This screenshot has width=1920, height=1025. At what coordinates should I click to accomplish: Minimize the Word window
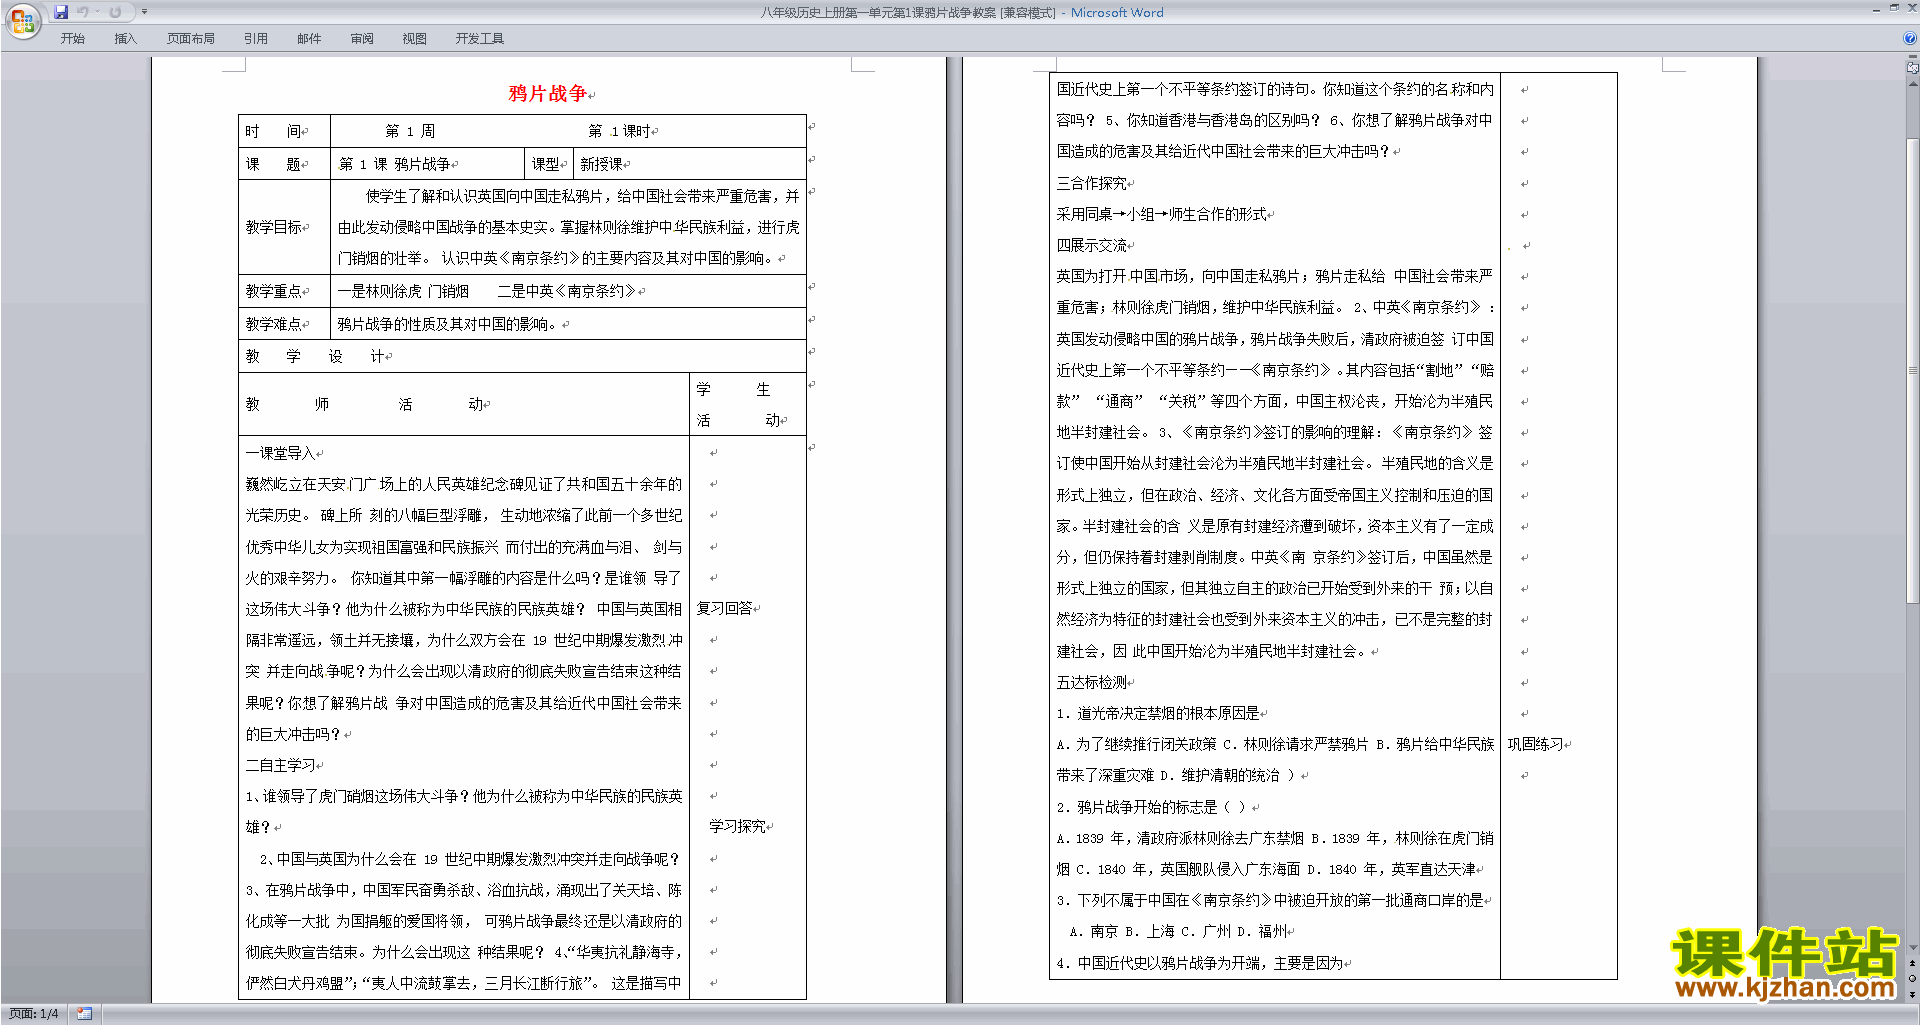click(x=1876, y=9)
